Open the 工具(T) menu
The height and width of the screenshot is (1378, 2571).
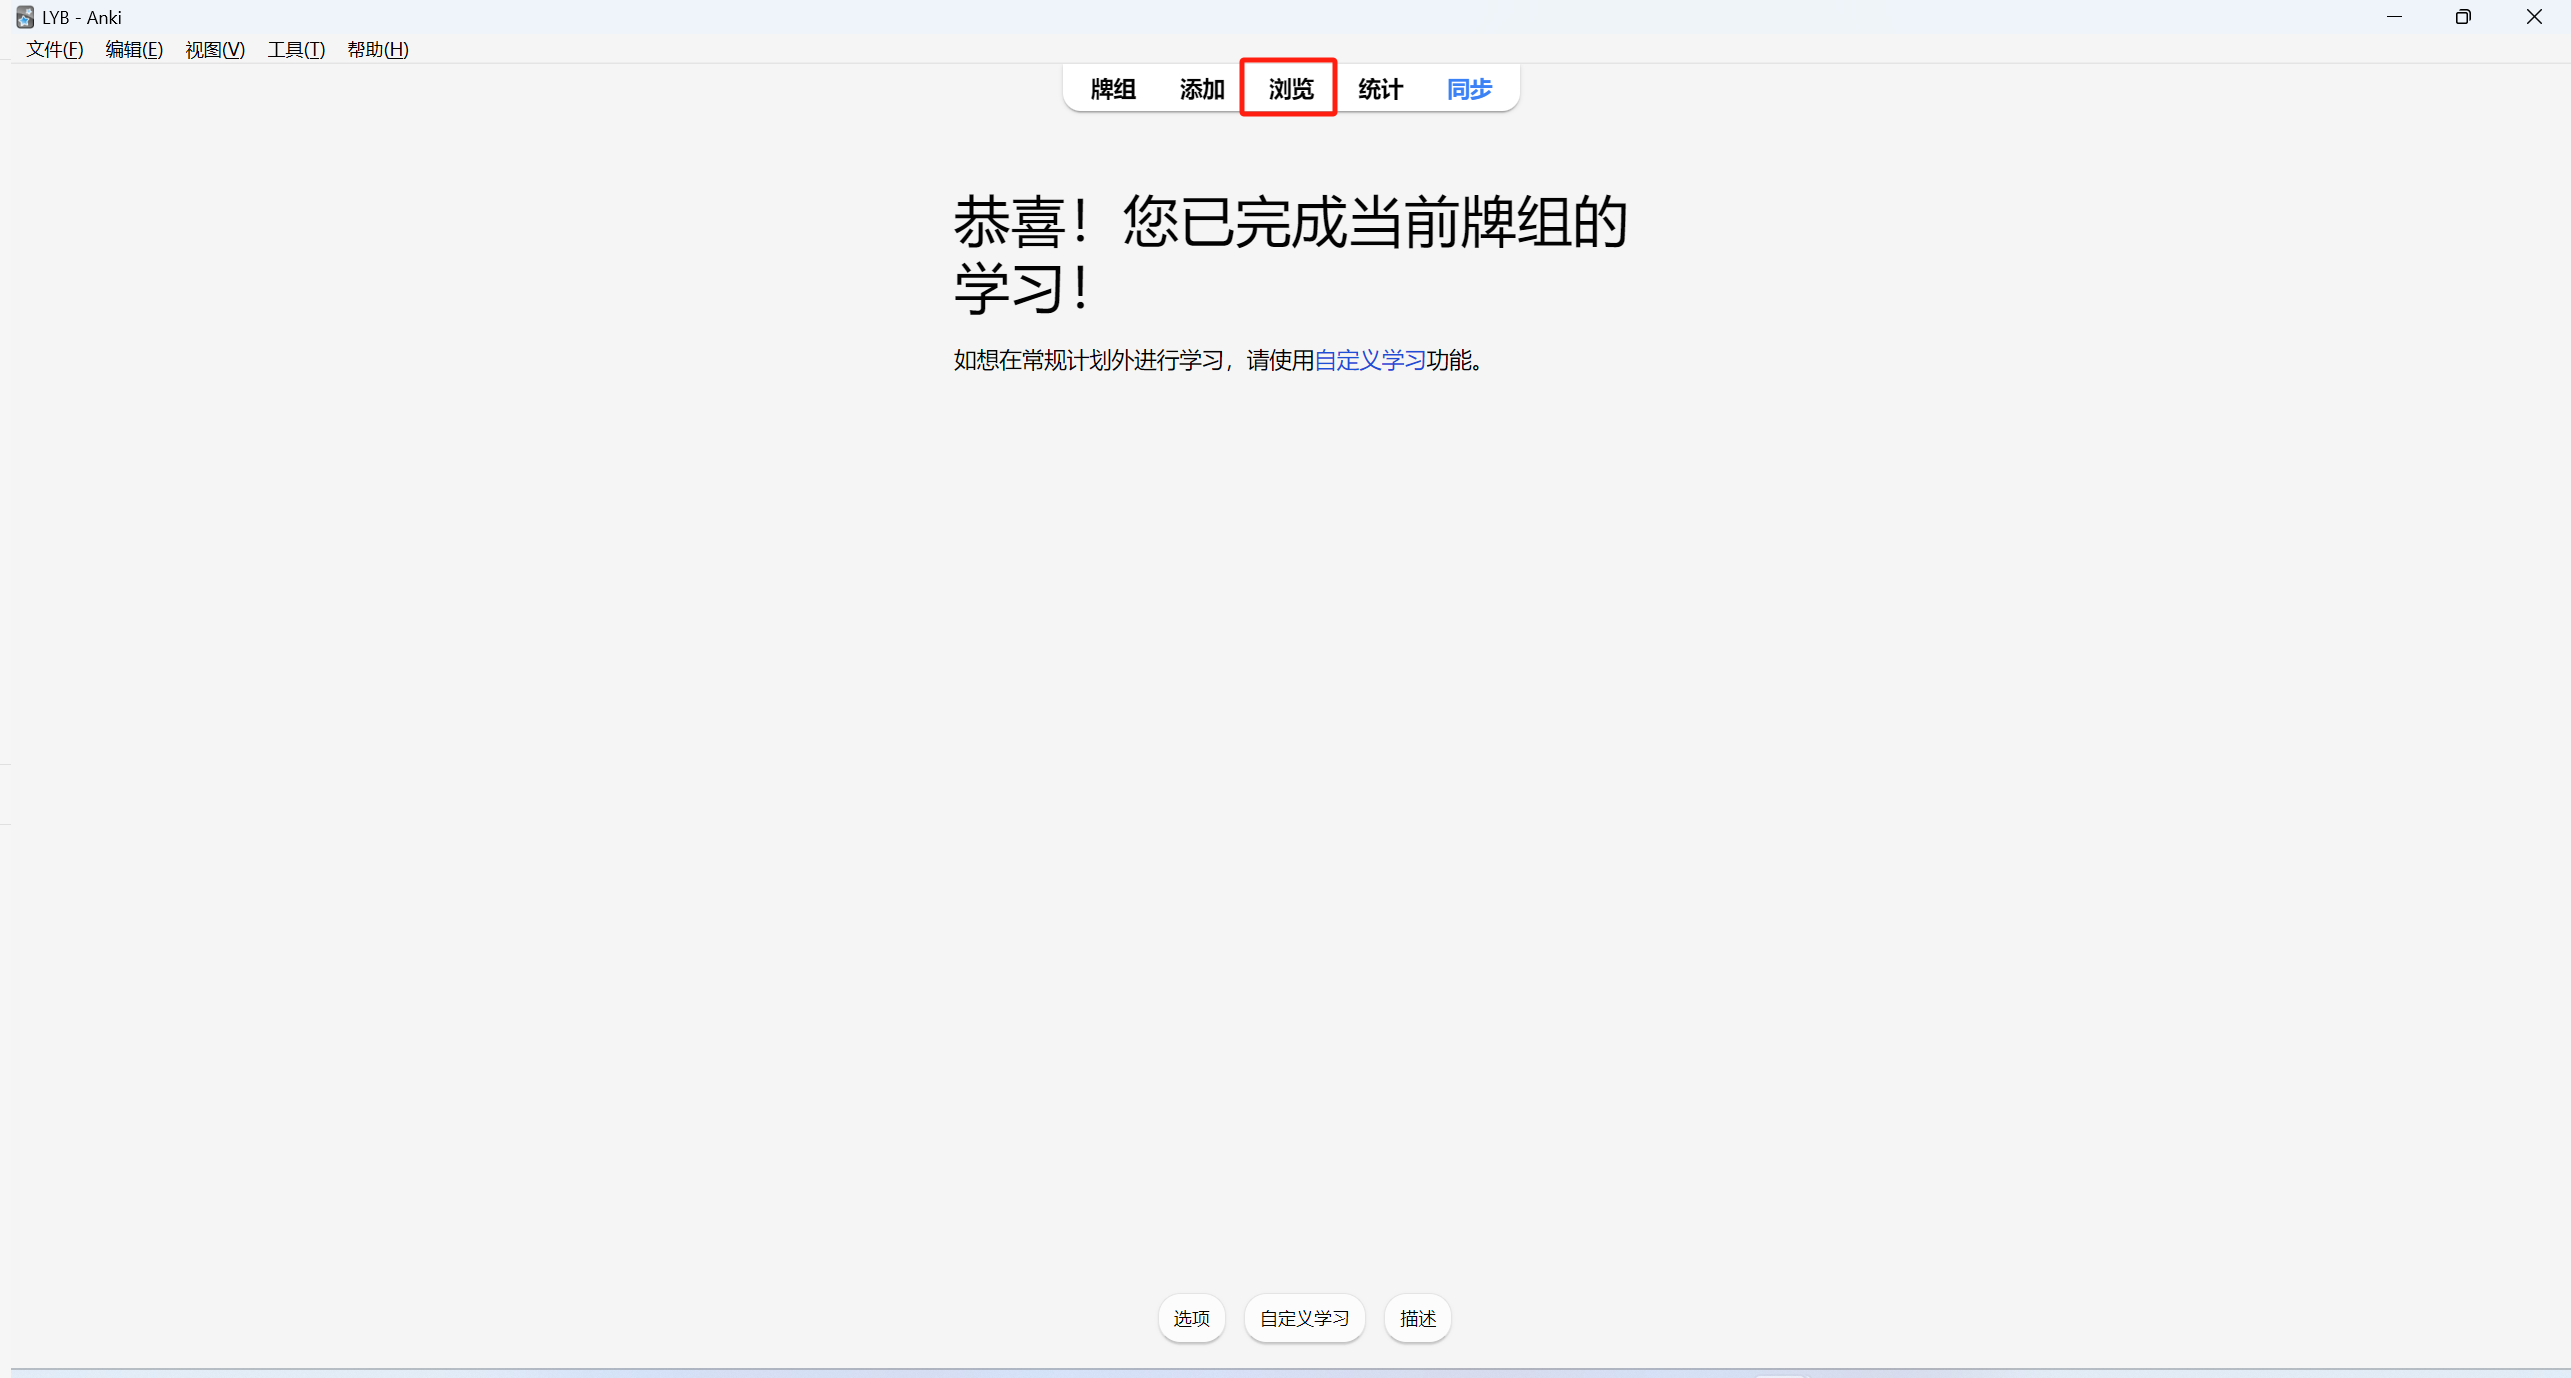point(296,49)
